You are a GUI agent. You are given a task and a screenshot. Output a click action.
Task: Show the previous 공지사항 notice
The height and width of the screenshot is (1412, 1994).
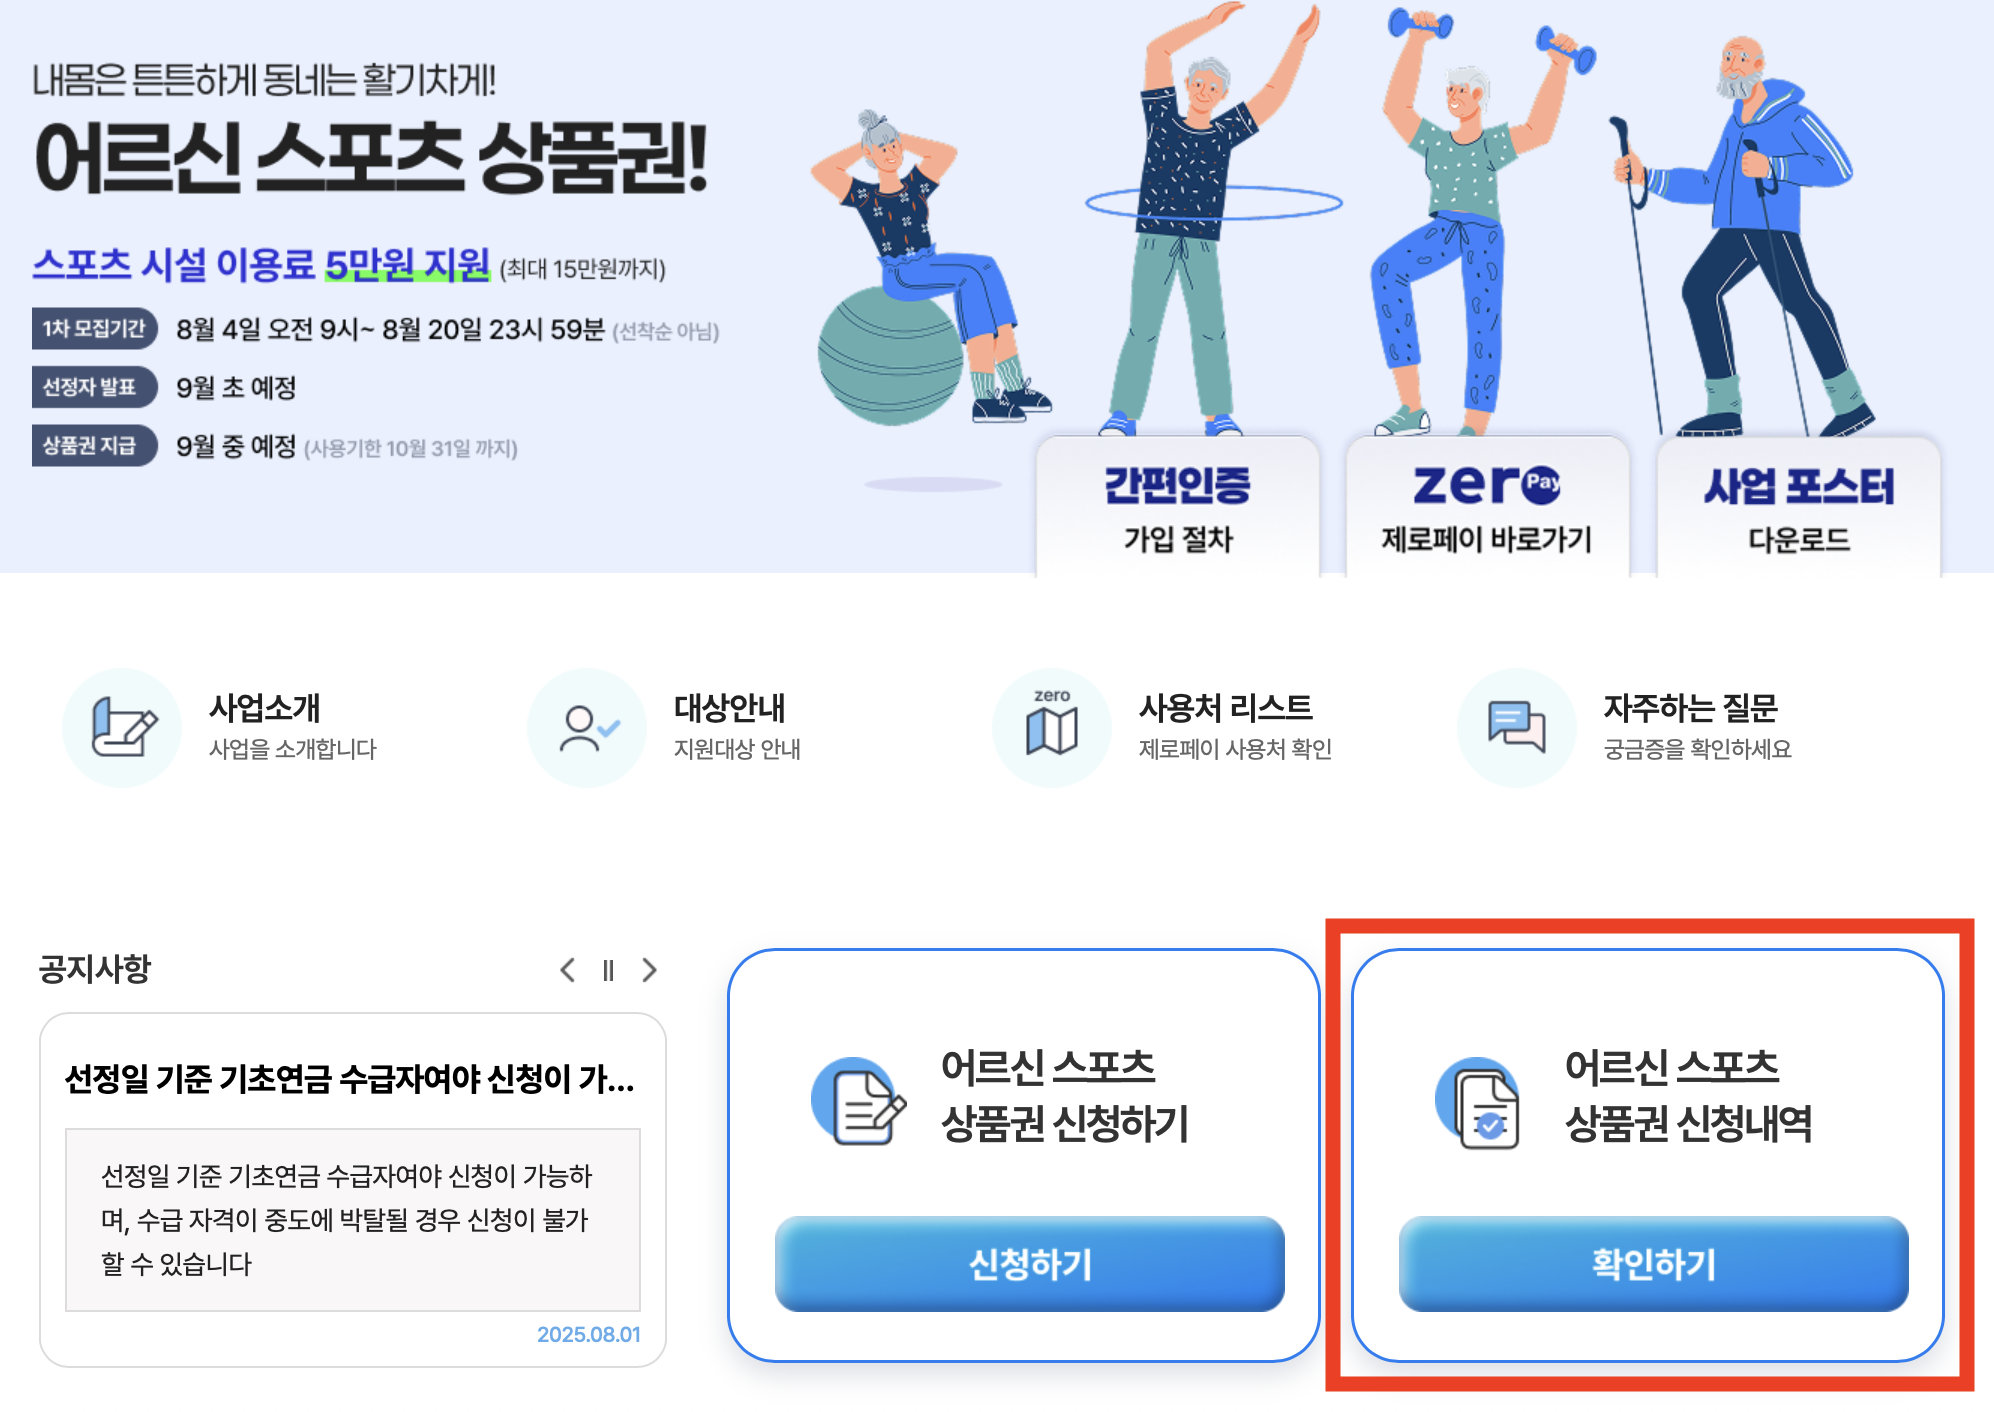(567, 970)
